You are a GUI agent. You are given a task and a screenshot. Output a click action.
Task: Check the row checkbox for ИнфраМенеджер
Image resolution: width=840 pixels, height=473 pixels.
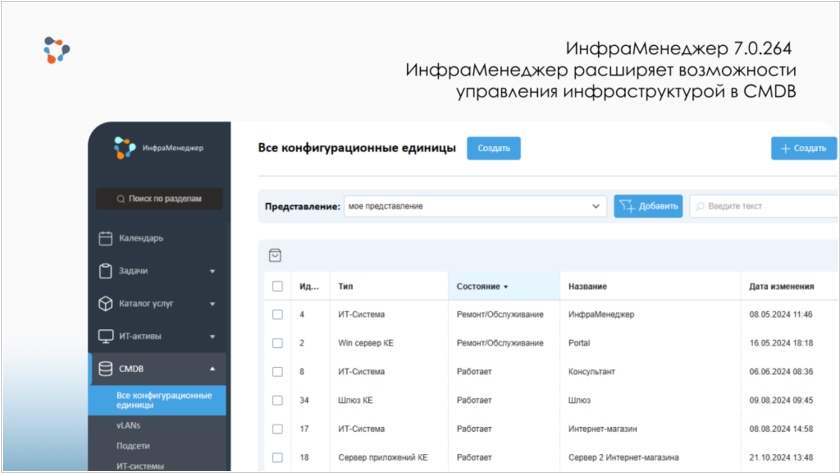click(x=278, y=314)
